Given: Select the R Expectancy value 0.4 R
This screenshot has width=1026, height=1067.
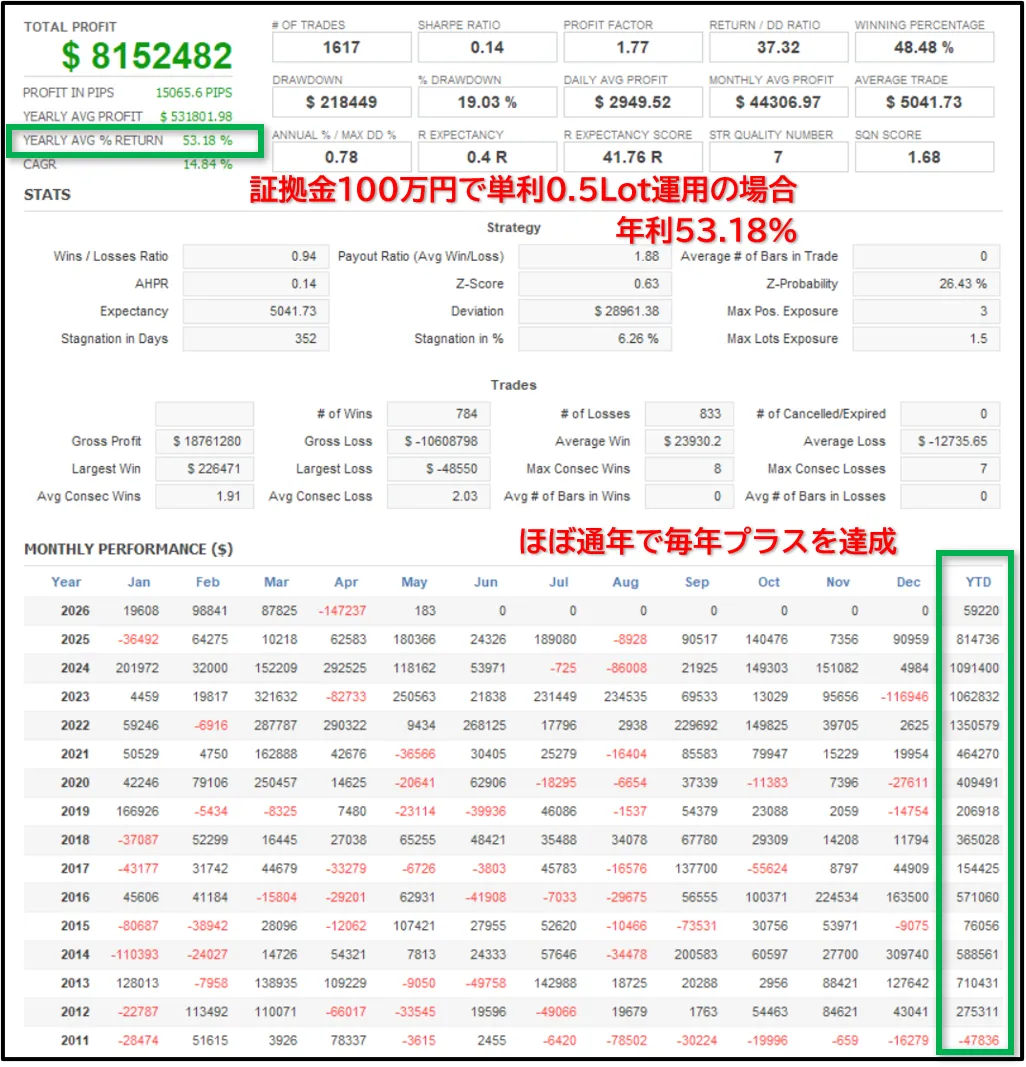Looking at the screenshot, I should (x=487, y=157).
